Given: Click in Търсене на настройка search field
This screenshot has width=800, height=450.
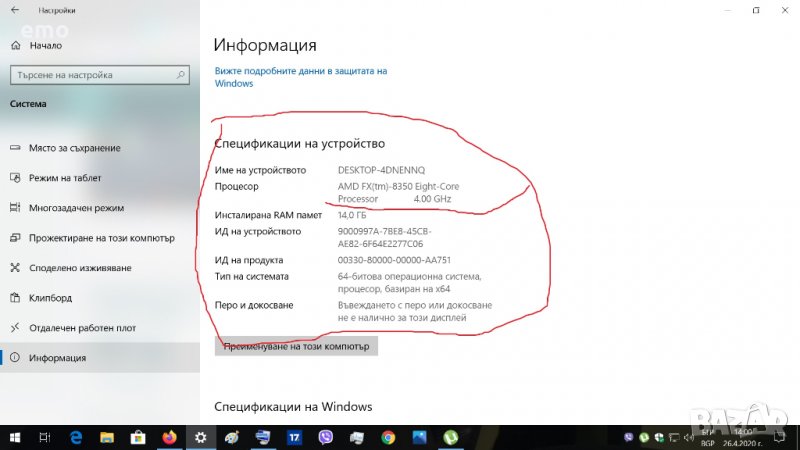Looking at the screenshot, I should click(90, 75).
